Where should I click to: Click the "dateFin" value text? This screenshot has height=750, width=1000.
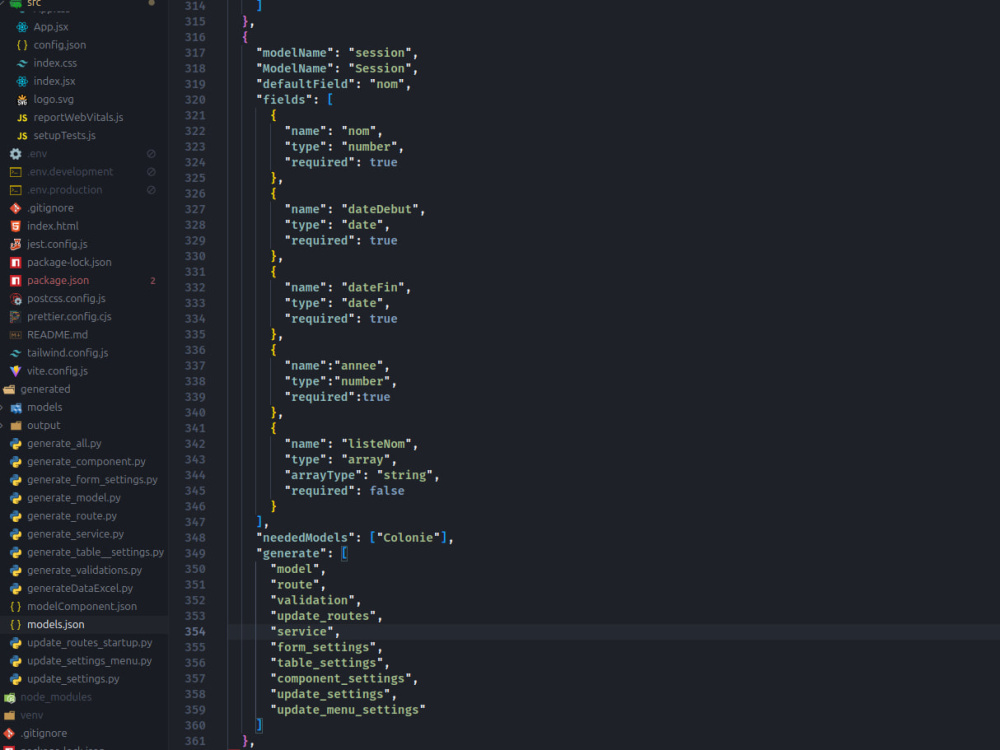pyautogui.click(x=372, y=288)
